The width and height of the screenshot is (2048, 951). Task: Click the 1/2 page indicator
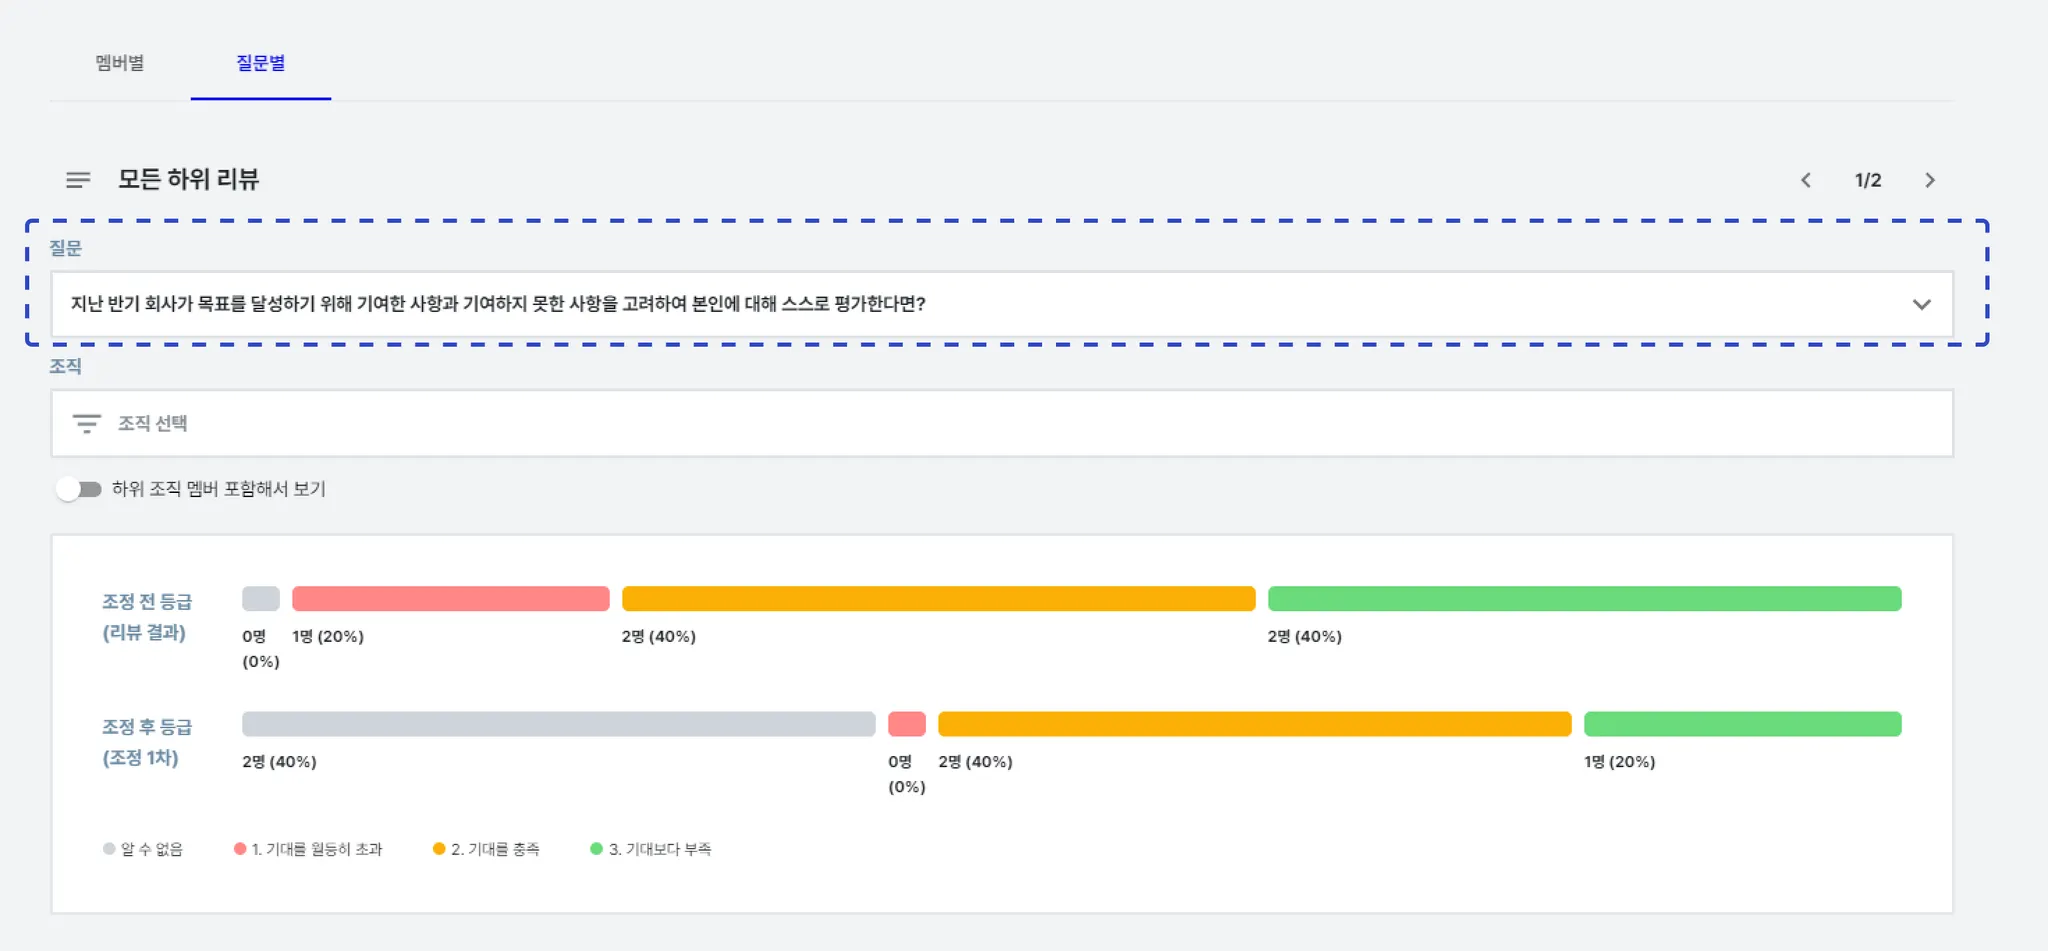tap(1868, 180)
